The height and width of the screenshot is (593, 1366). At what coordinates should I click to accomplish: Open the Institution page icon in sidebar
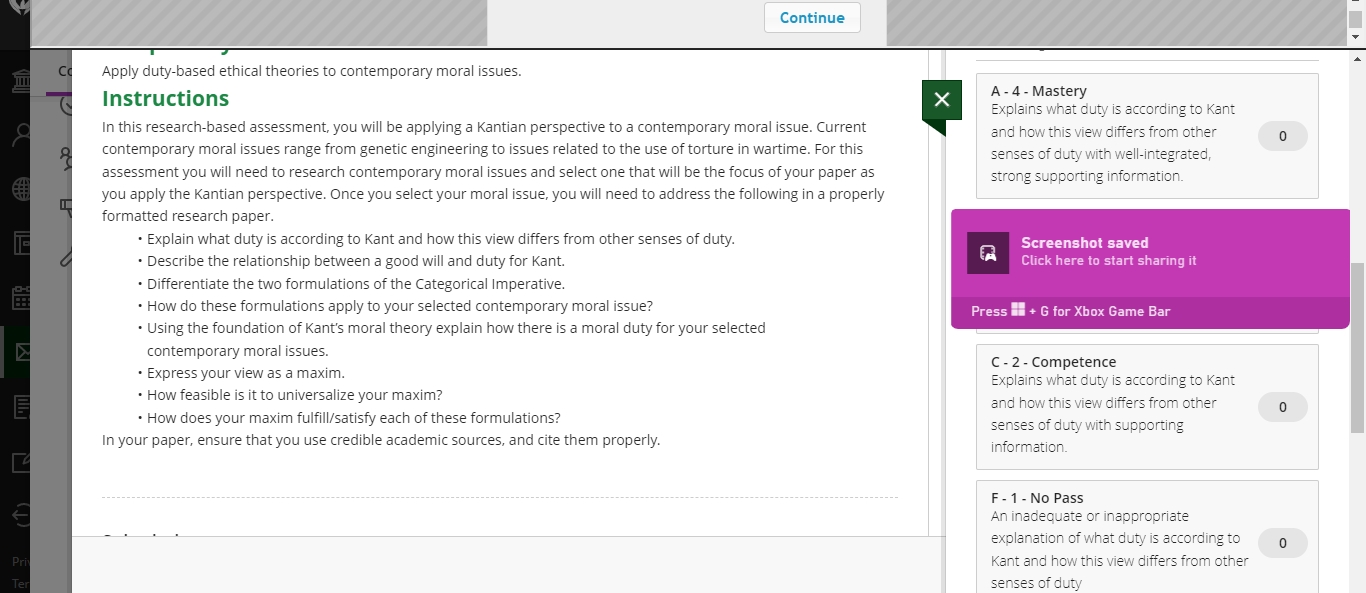(19, 82)
